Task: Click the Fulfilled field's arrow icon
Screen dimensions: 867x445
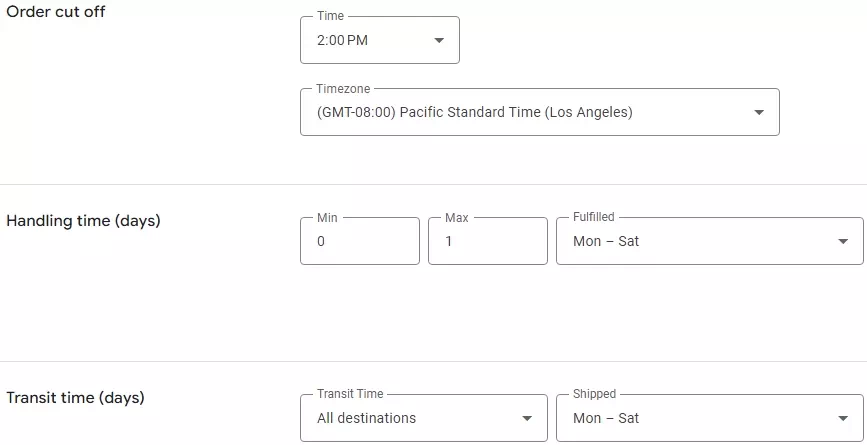Action: (843, 242)
